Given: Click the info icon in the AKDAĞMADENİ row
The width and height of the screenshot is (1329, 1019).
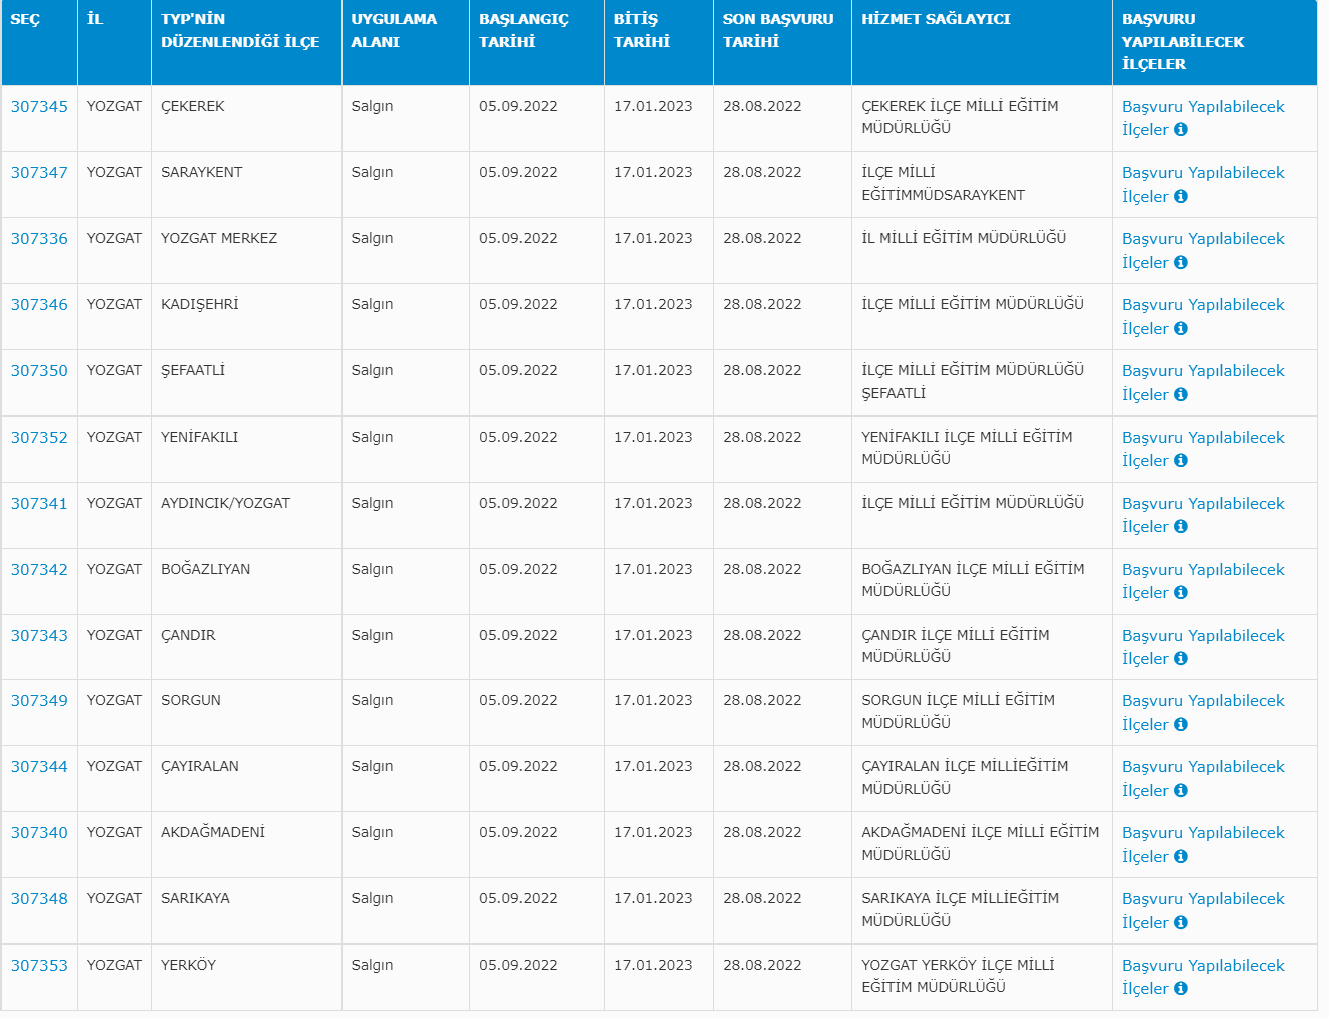Looking at the screenshot, I should point(1181,857).
